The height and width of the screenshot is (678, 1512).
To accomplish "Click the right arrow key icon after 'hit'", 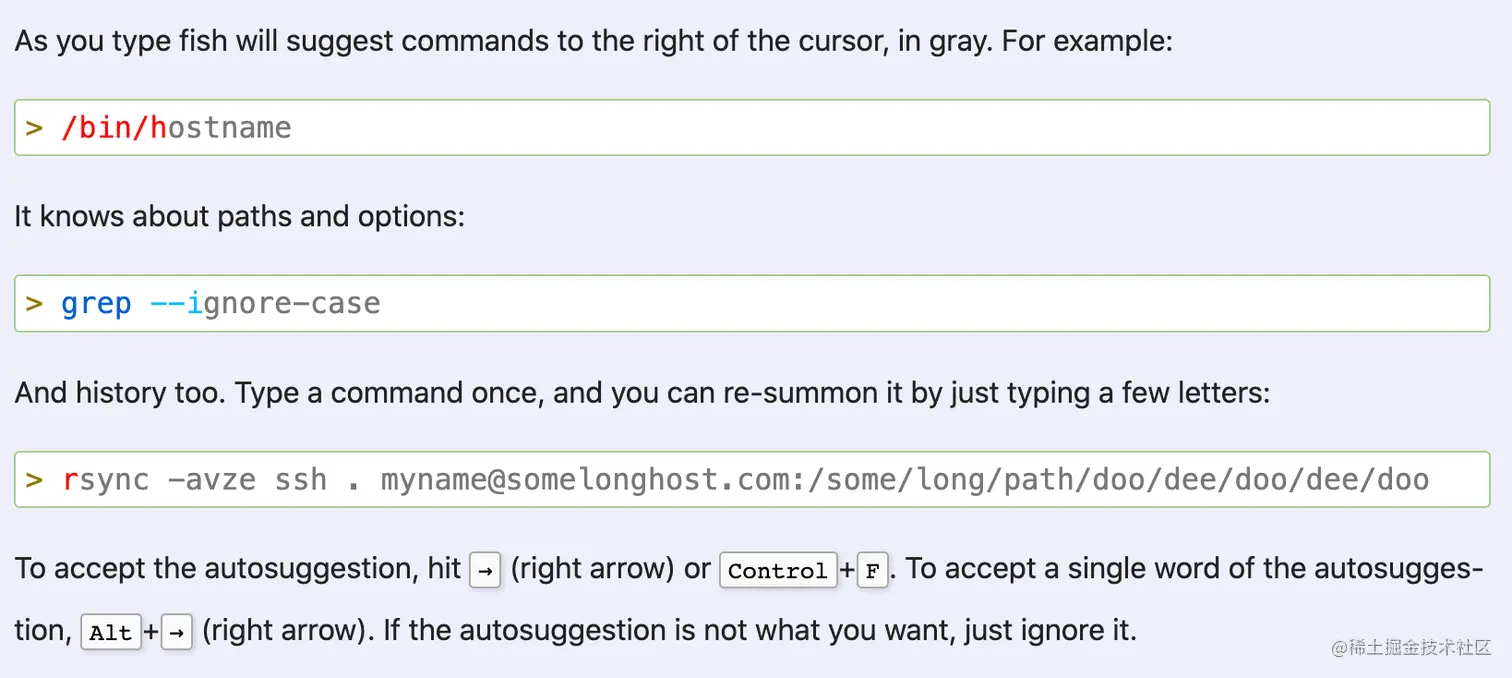I will [485, 570].
